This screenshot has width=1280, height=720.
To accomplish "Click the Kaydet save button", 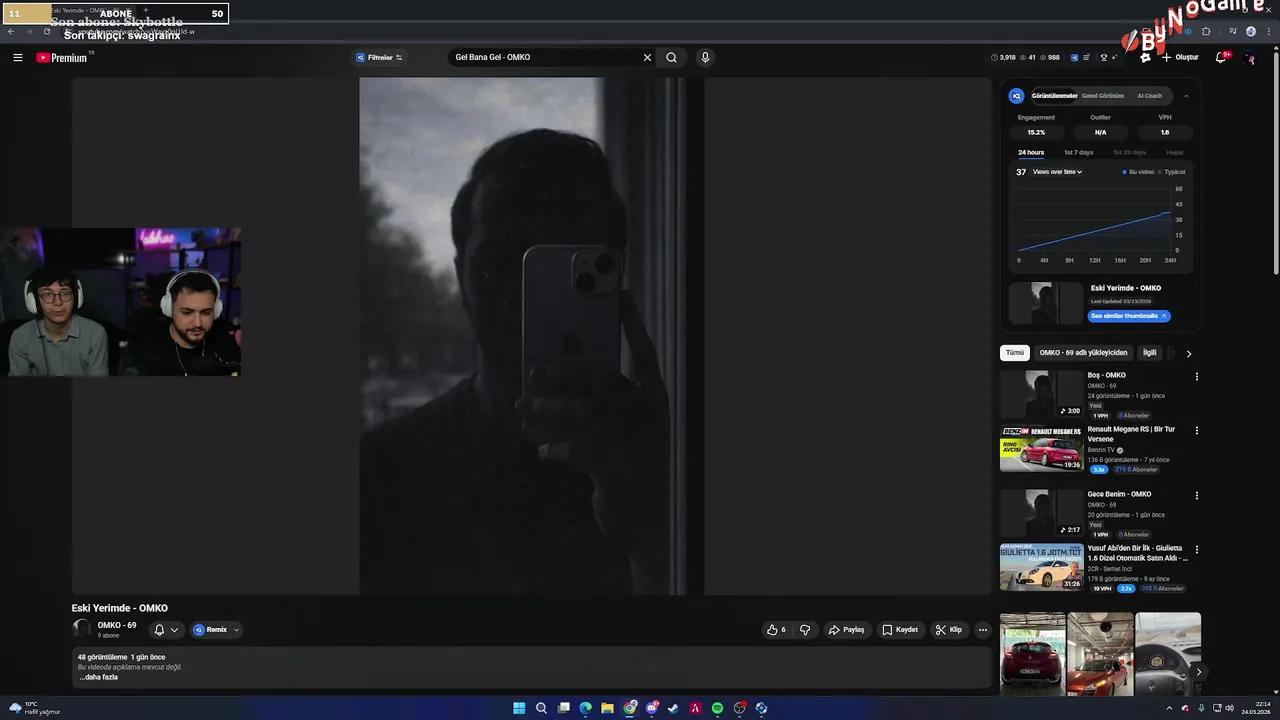I will 900,630.
